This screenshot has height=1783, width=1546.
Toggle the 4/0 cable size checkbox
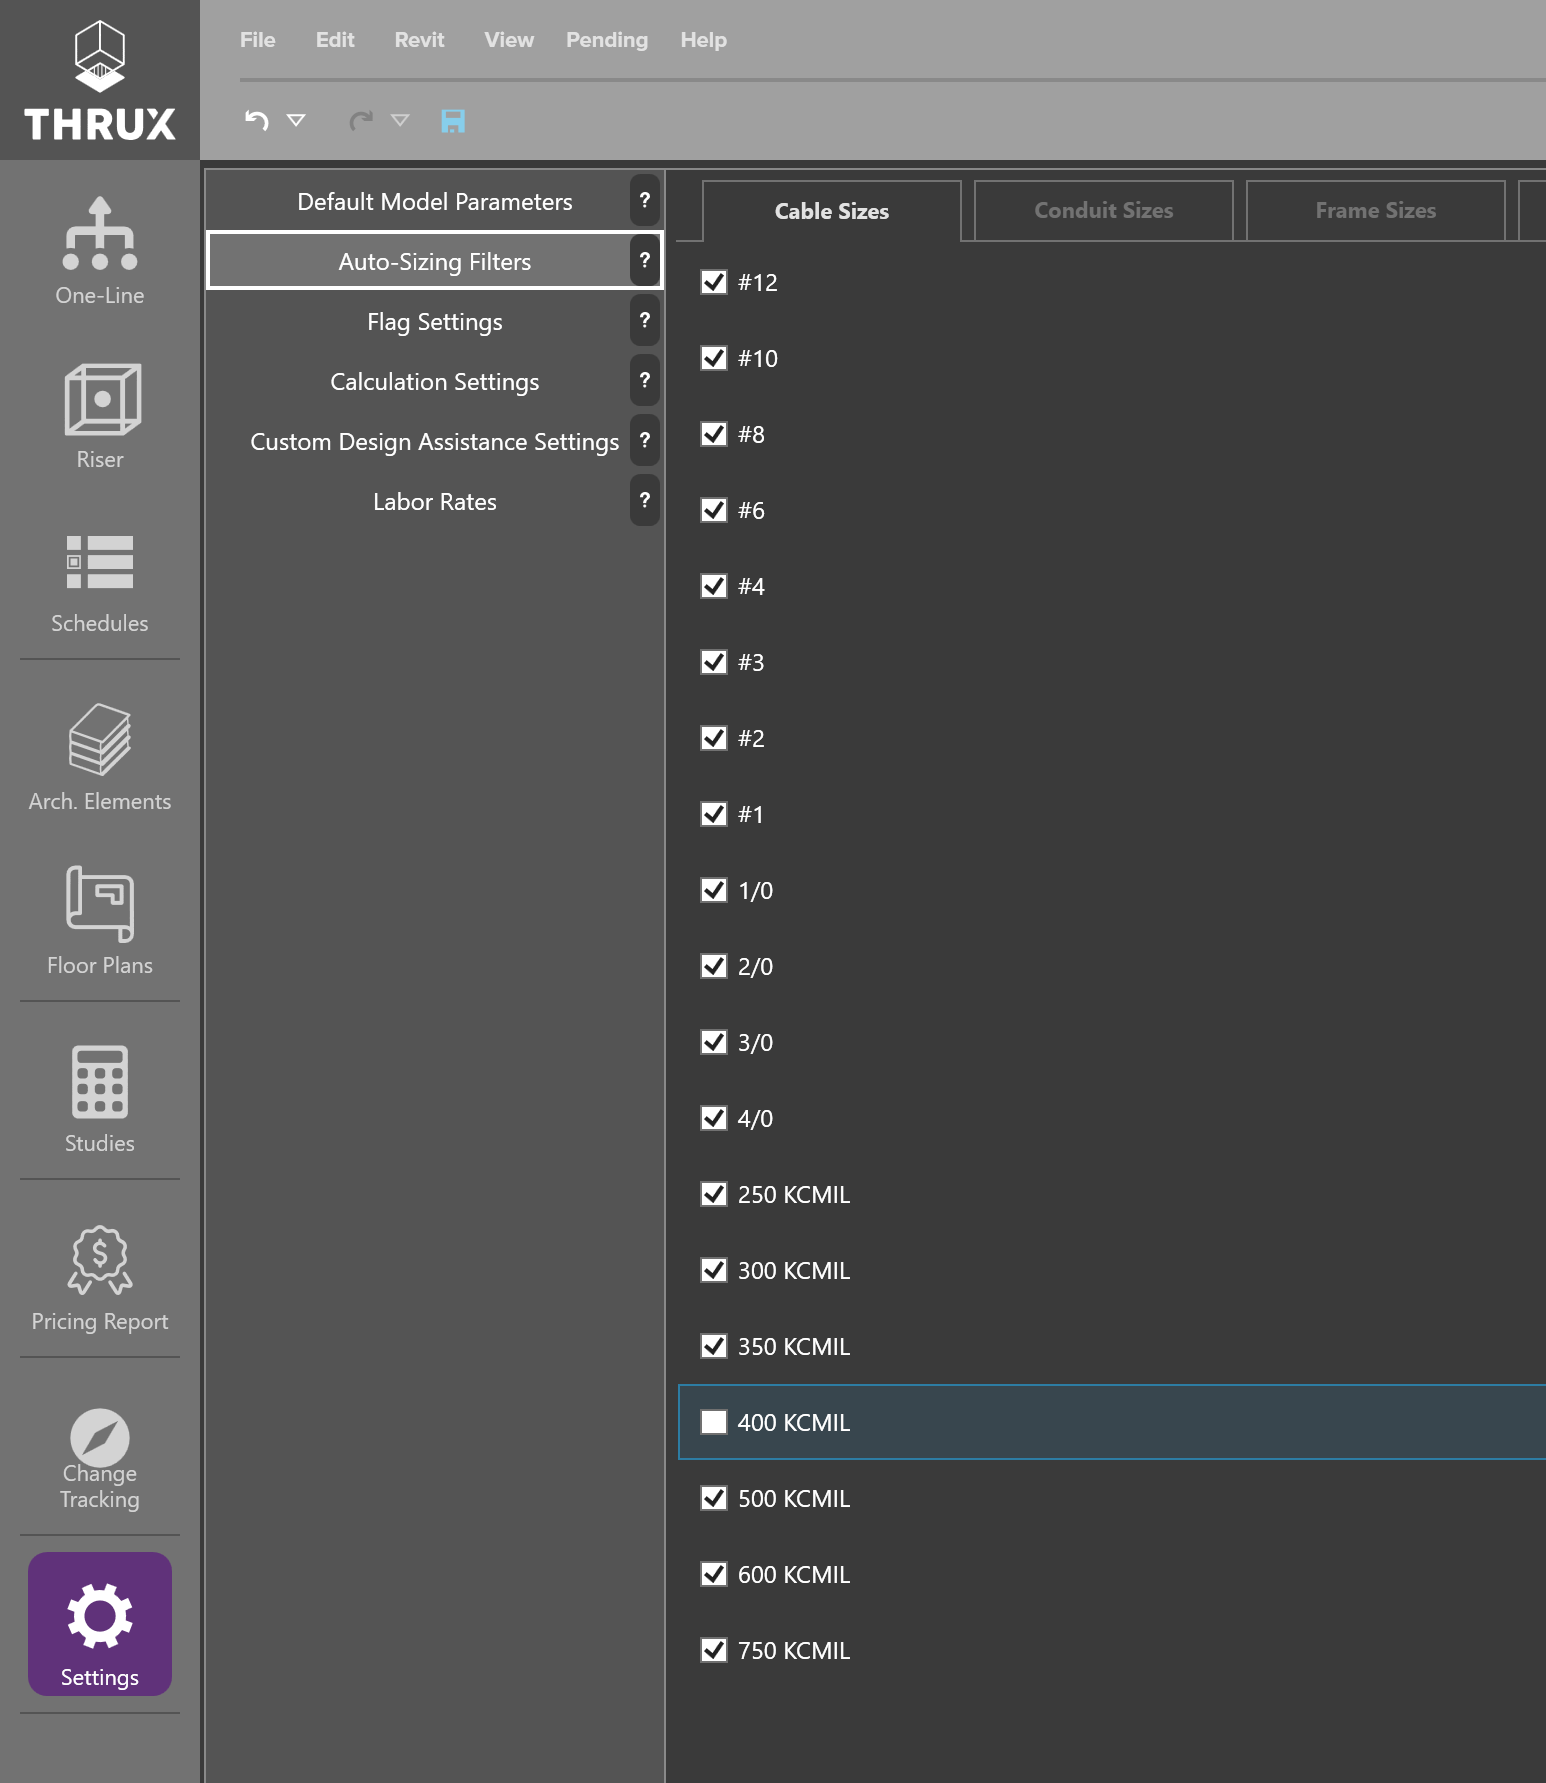714,1118
